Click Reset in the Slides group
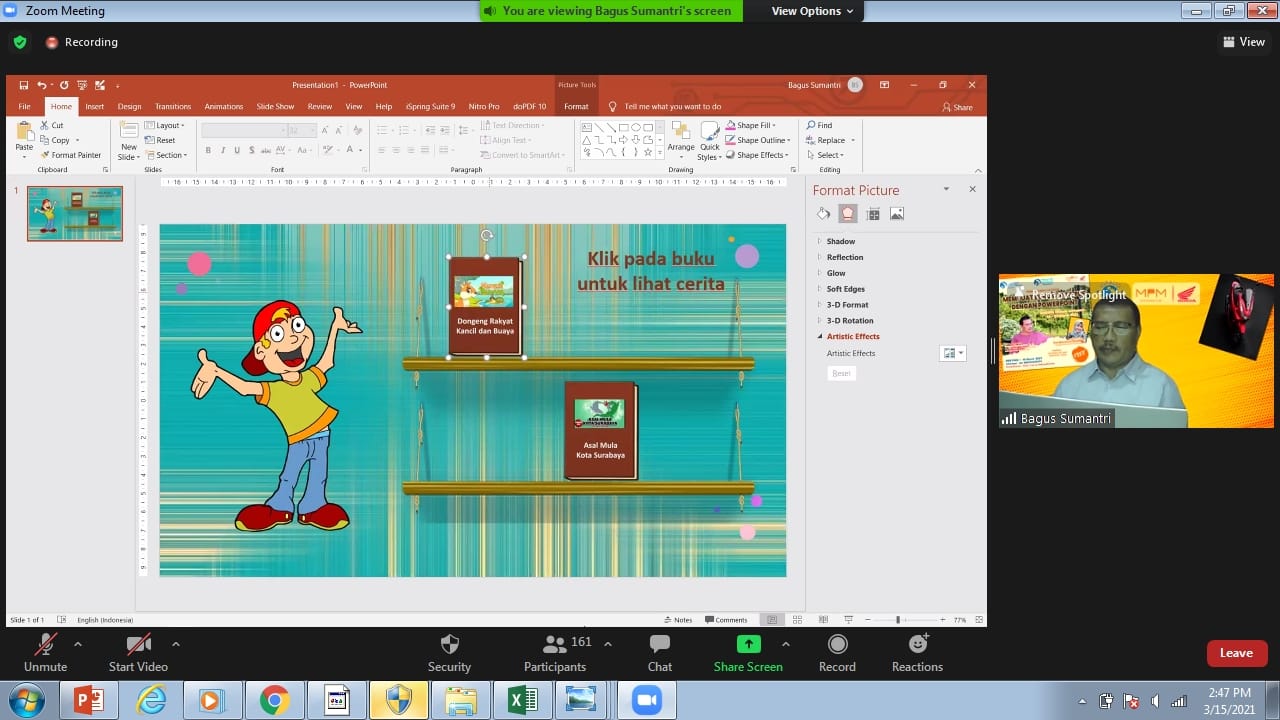The image size is (1280, 720). [x=160, y=140]
